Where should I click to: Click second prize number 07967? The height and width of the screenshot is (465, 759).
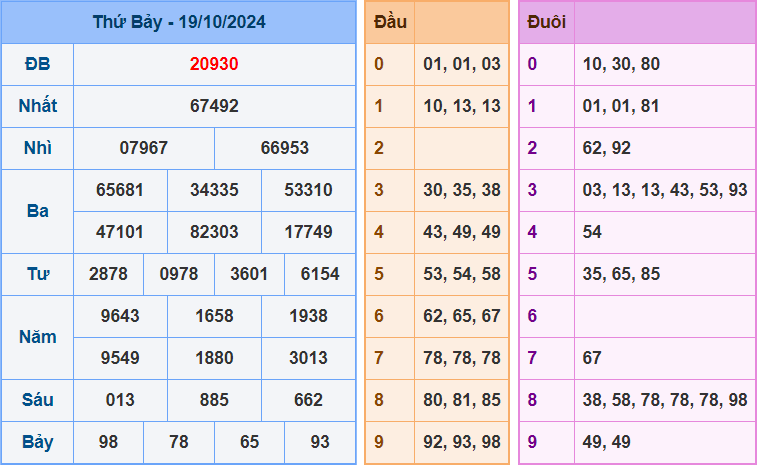(143, 148)
